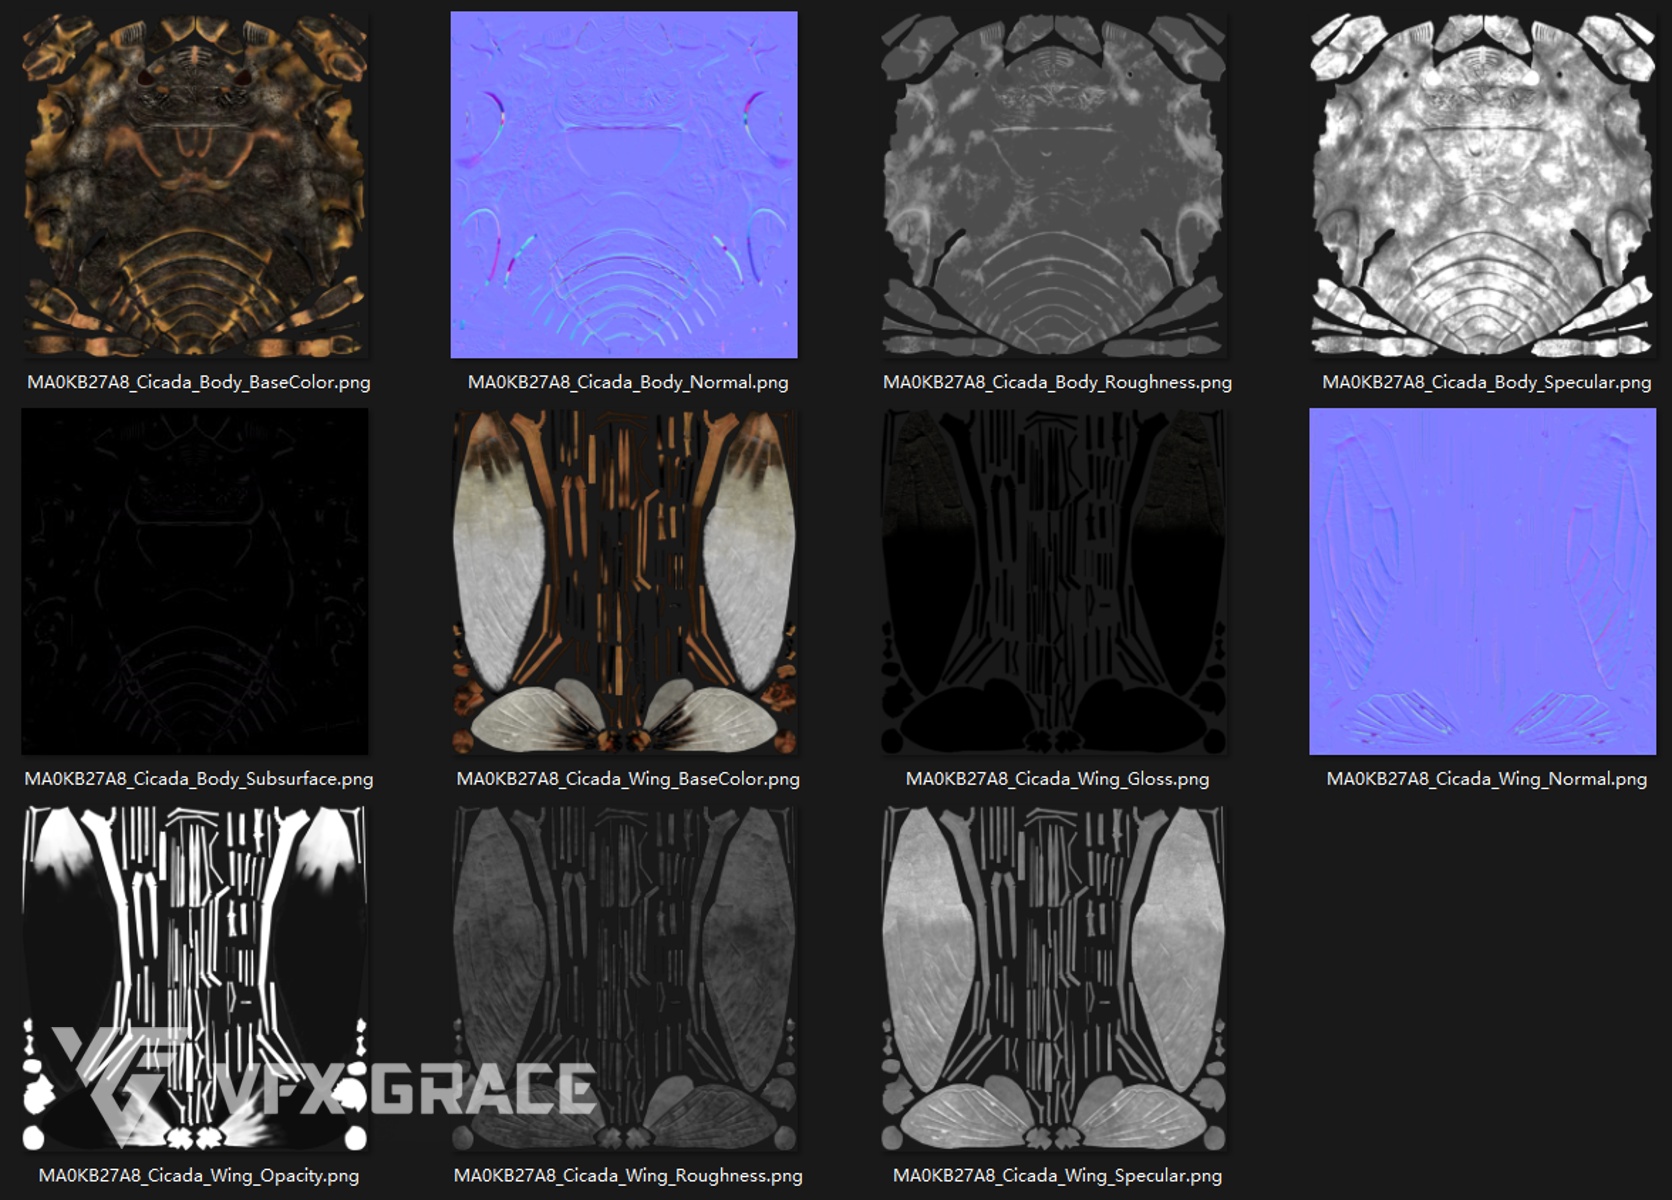Select the Cicada_Wing_Gloss thumbnail
This screenshot has width=1672, height=1200.
(1054, 582)
